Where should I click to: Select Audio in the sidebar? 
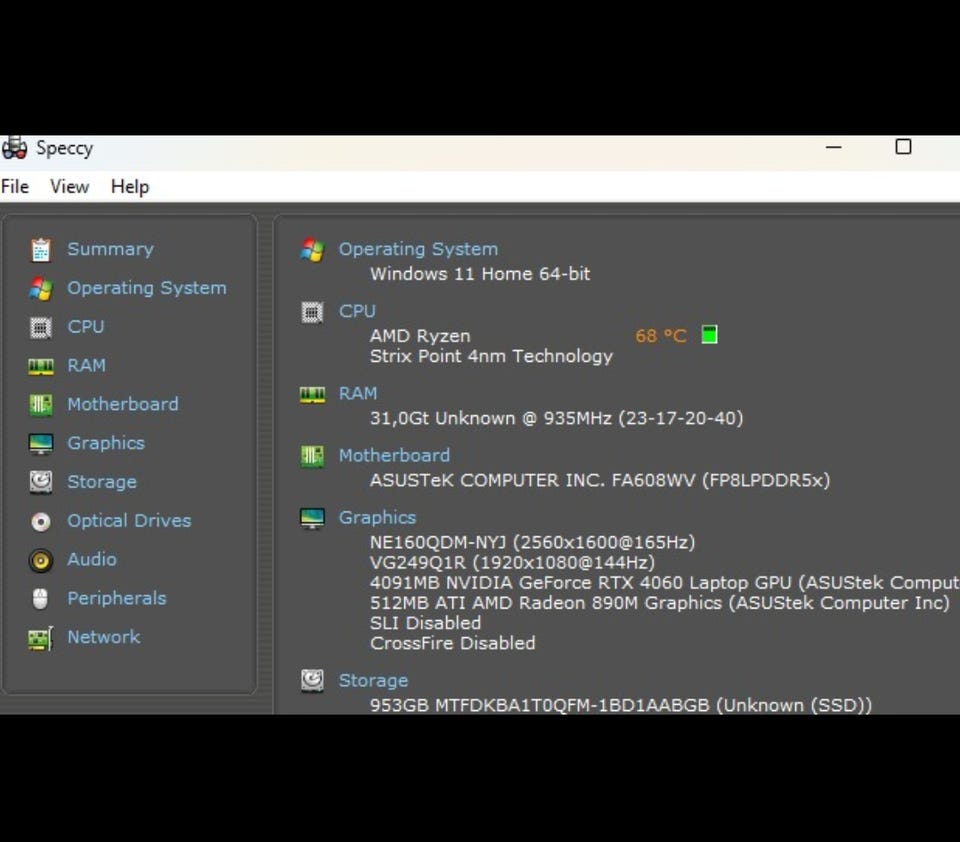click(92, 559)
